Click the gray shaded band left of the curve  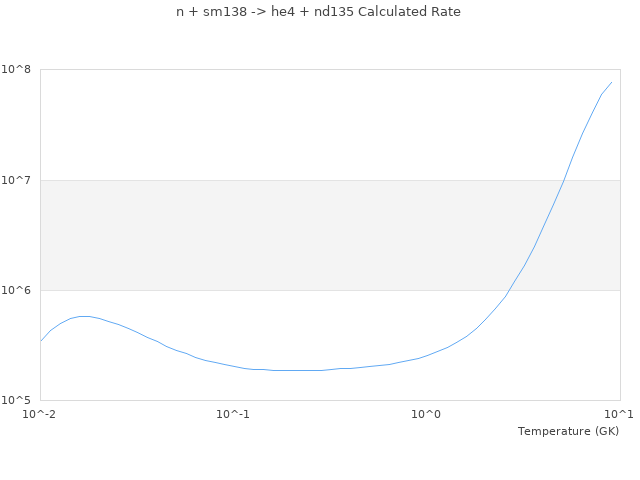[250, 235]
